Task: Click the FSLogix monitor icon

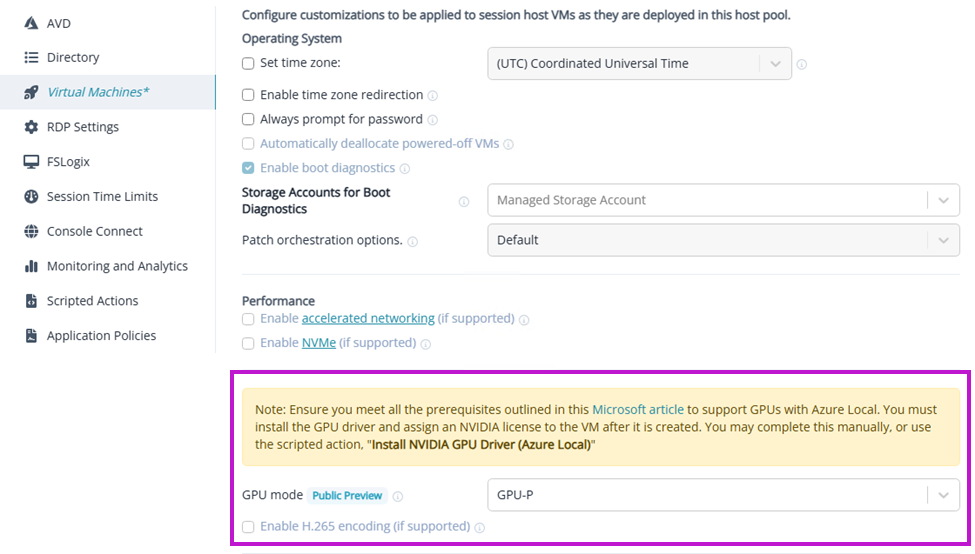Action: (x=31, y=162)
